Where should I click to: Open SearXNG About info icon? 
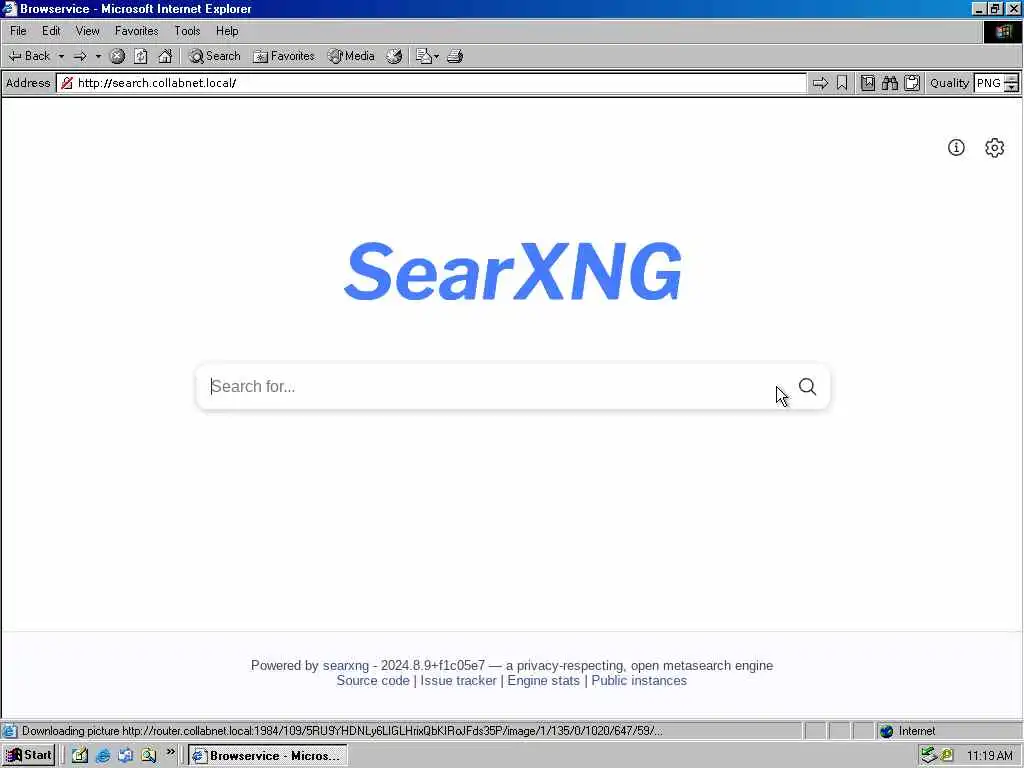(956, 148)
